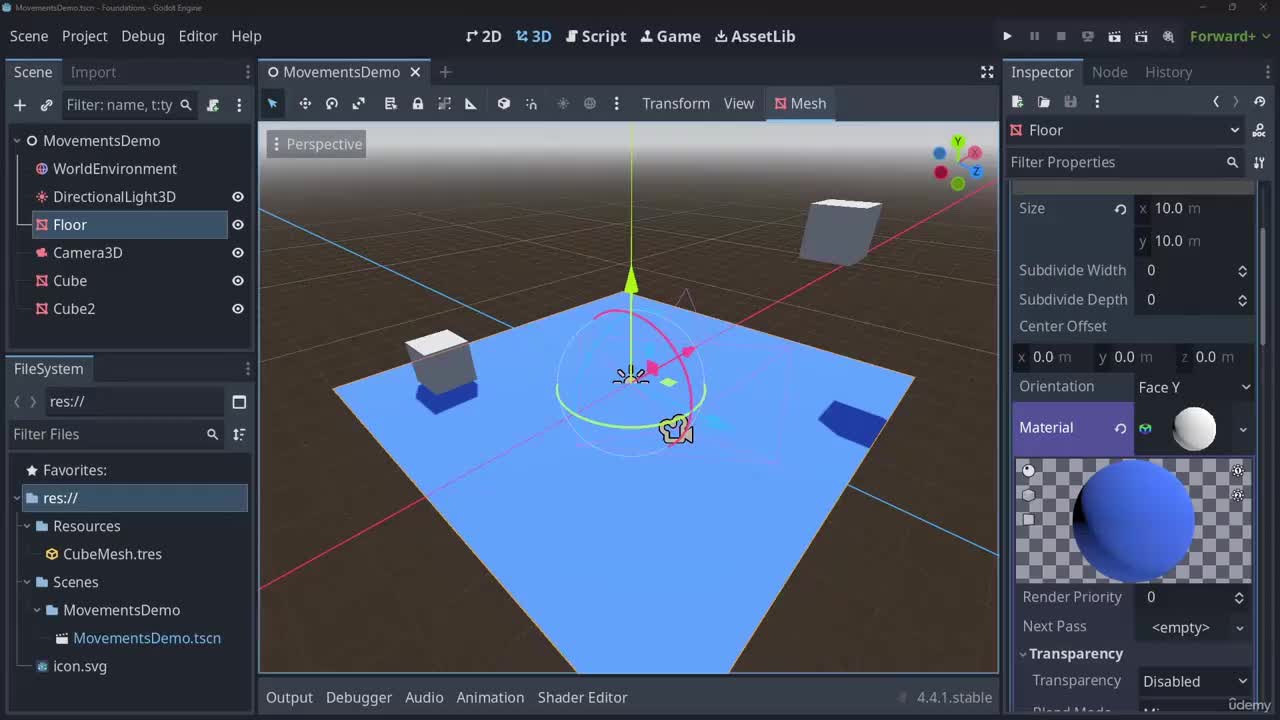Toggle FileSystem split mode icon
This screenshot has height=720, width=1280.
point(239,402)
